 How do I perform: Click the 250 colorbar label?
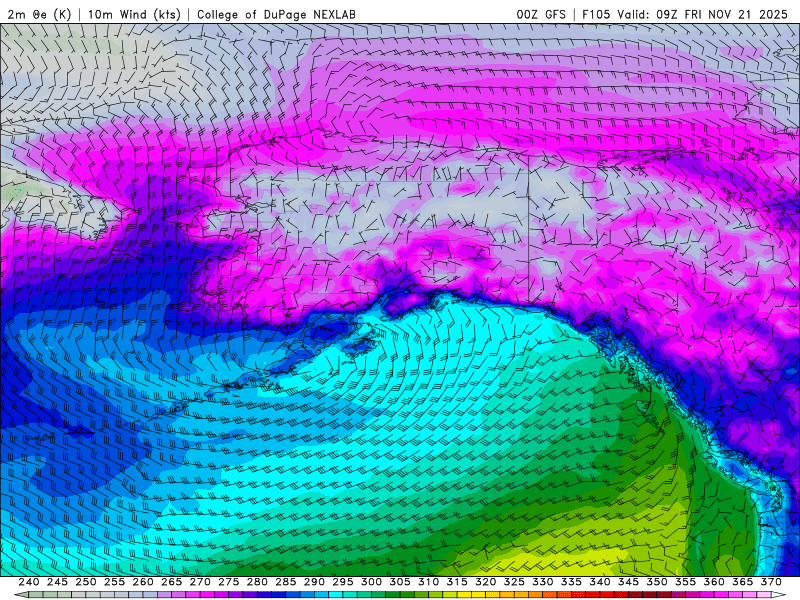[x=85, y=582]
